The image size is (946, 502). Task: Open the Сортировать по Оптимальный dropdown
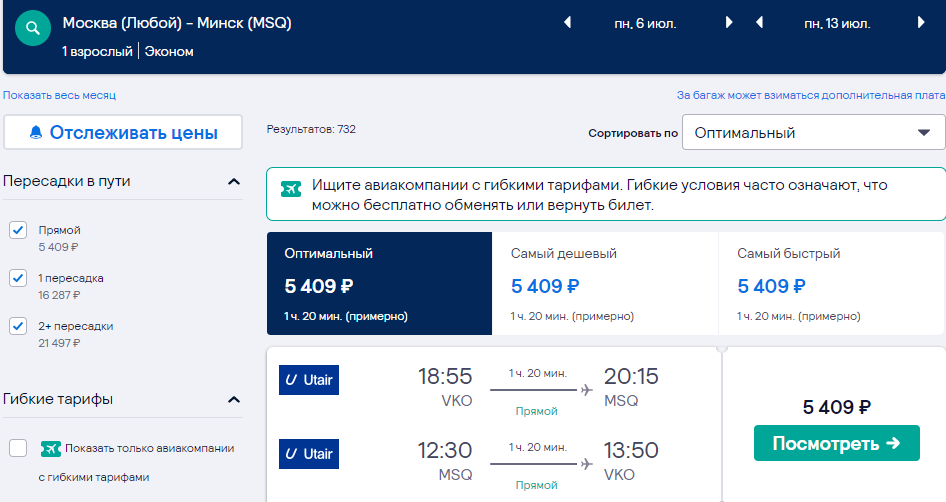[813, 132]
